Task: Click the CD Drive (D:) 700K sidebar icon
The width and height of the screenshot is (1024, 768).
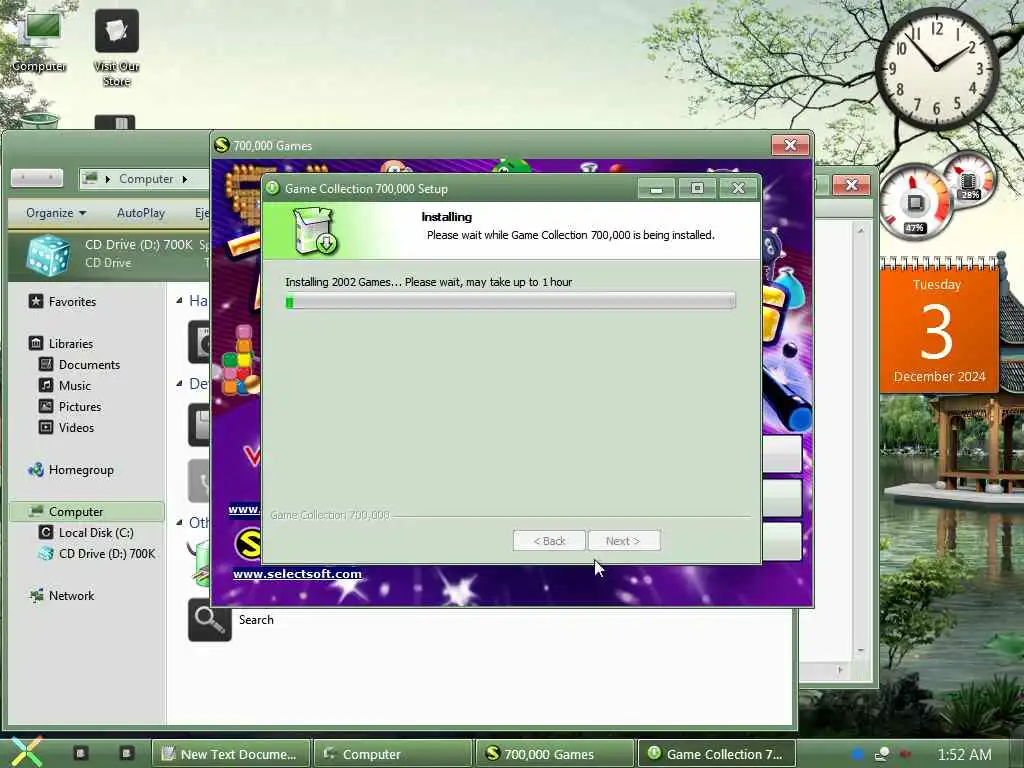Action: 46,553
